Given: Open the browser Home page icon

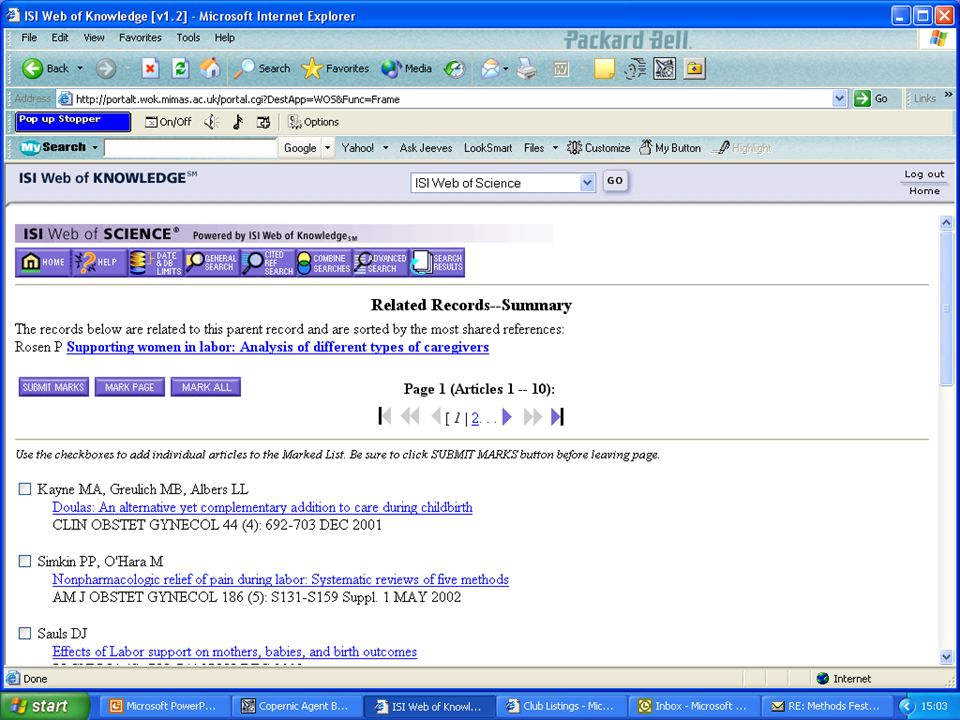Looking at the screenshot, I should pos(210,69).
